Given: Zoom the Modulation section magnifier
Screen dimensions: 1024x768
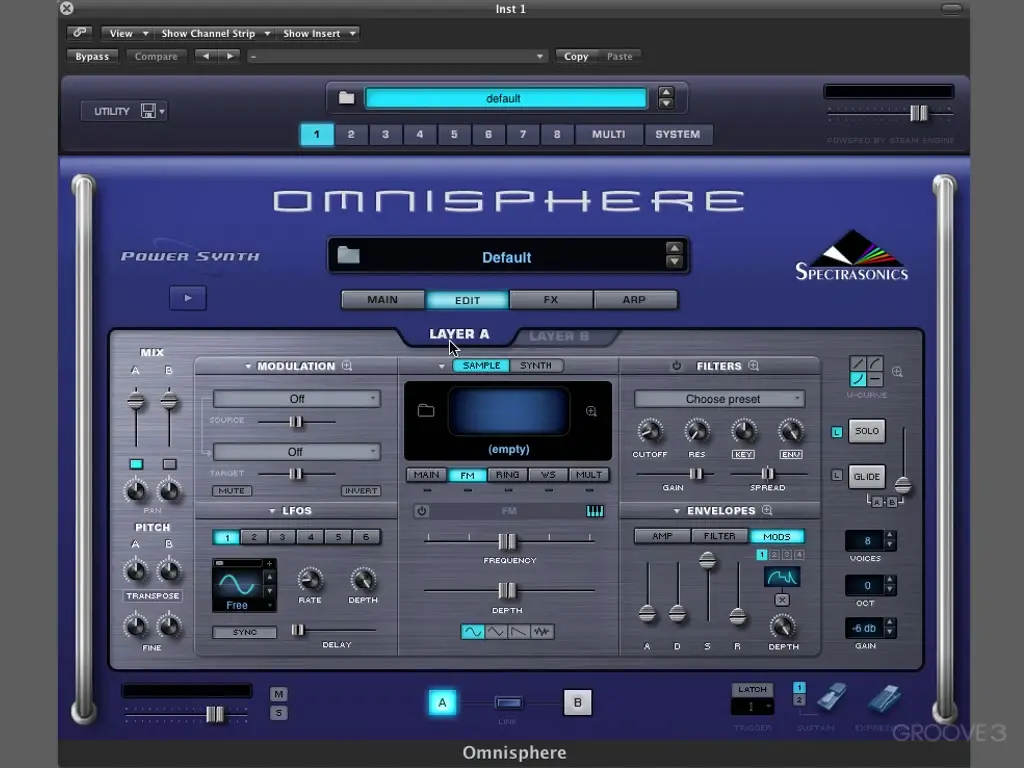Looking at the screenshot, I should click(347, 366).
